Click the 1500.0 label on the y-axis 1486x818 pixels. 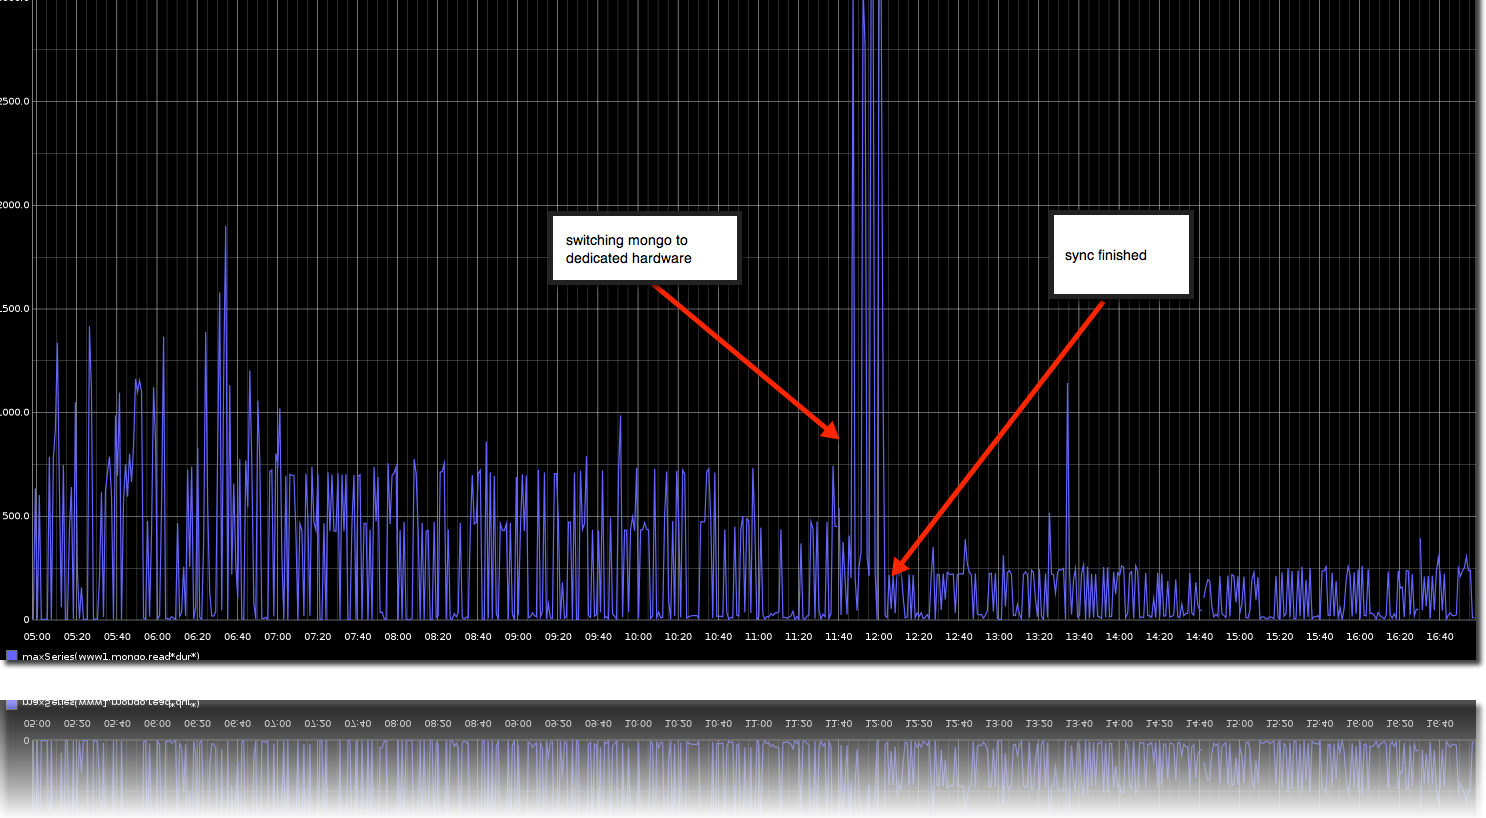(x=14, y=309)
